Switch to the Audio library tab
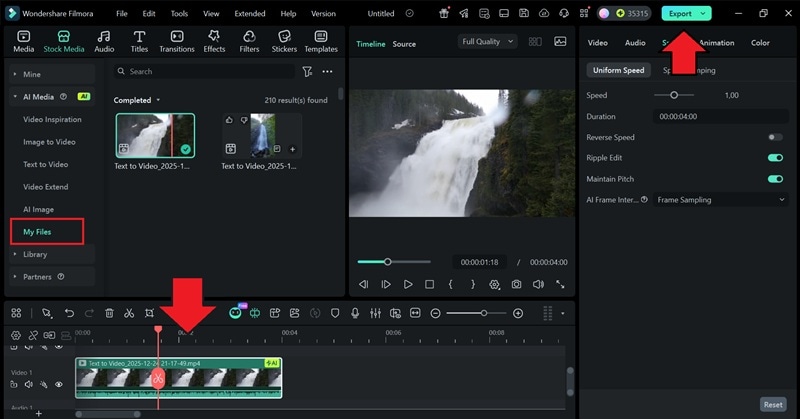This screenshot has width=800, height=419. [x=104, y=41]
